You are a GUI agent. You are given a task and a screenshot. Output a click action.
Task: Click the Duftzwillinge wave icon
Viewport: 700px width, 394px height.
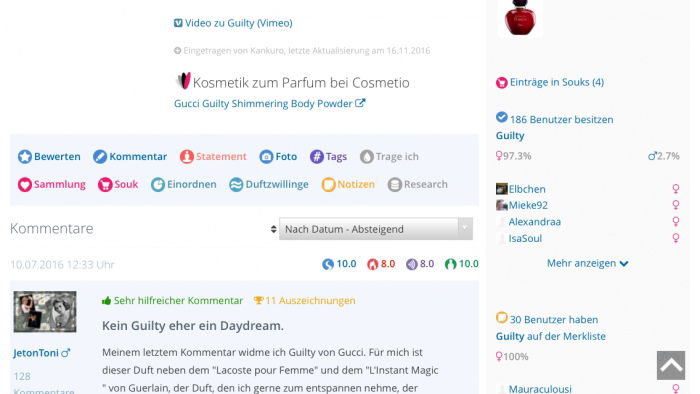[236, 185]
